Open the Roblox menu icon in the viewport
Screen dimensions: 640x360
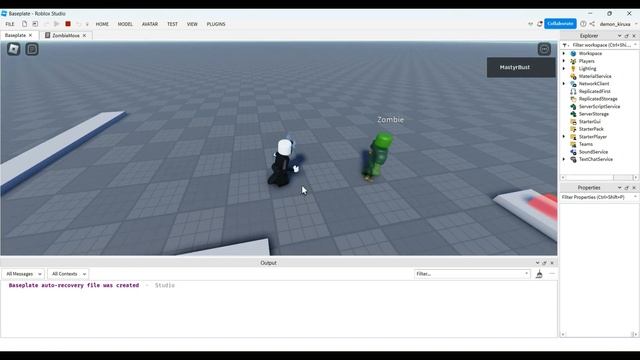coord(13,49)
